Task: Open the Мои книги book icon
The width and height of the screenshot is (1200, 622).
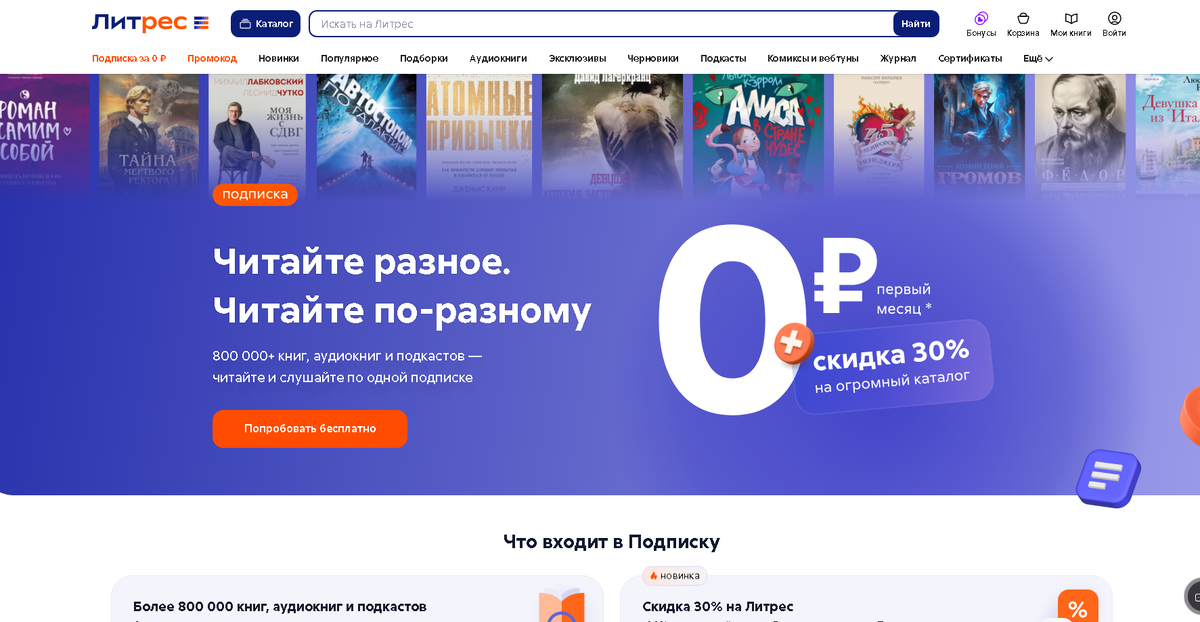Action: (1071, 18)
